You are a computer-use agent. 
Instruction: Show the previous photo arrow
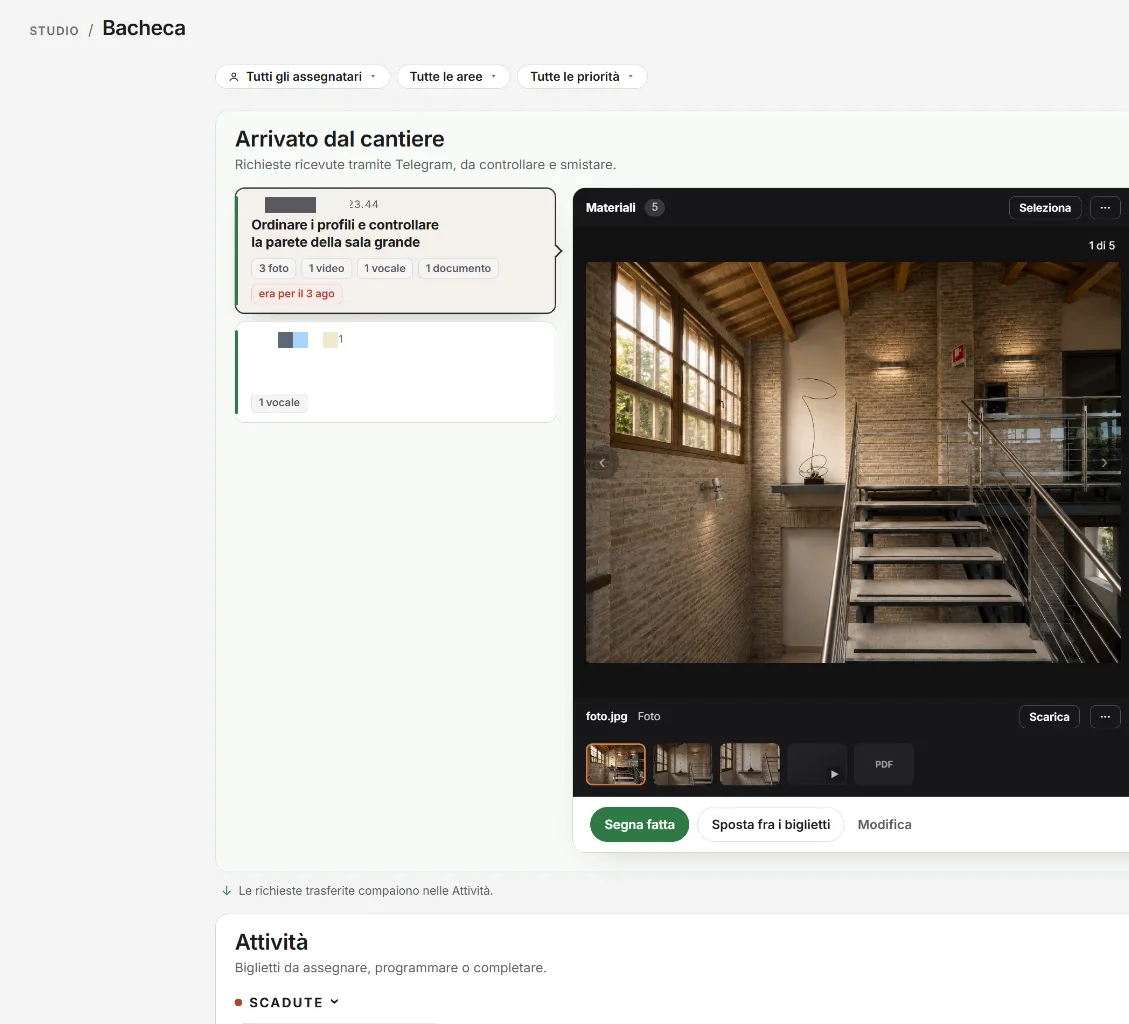click(602, 463)
